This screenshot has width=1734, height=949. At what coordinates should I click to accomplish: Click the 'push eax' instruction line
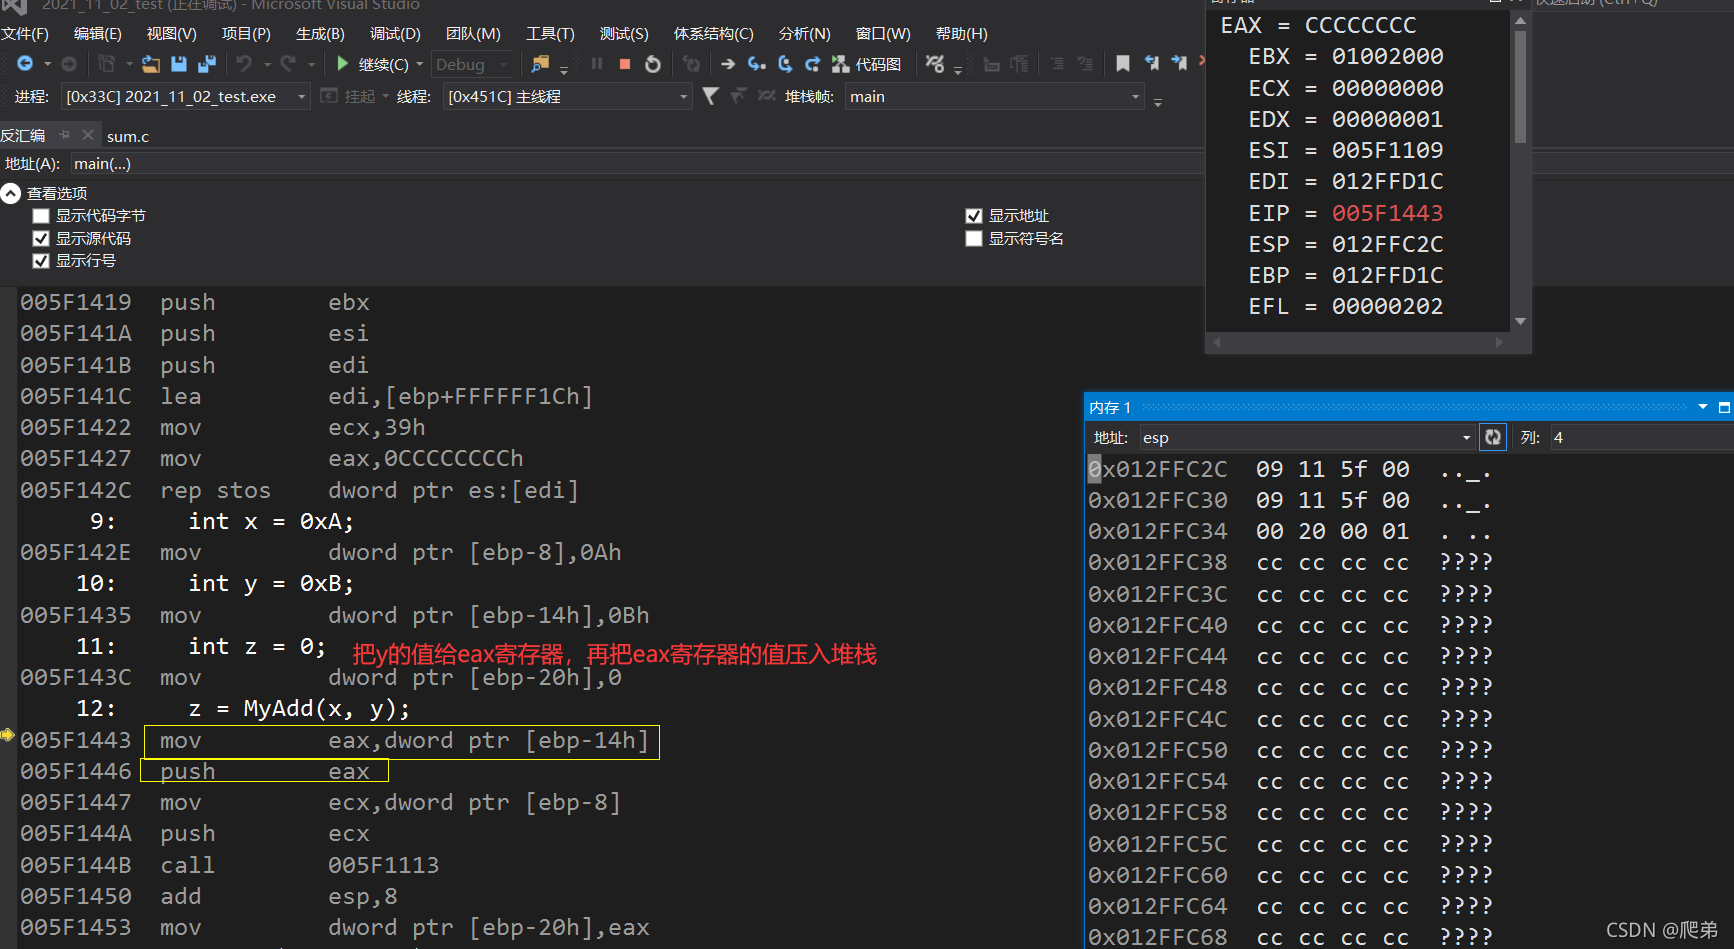pos(265,771)
